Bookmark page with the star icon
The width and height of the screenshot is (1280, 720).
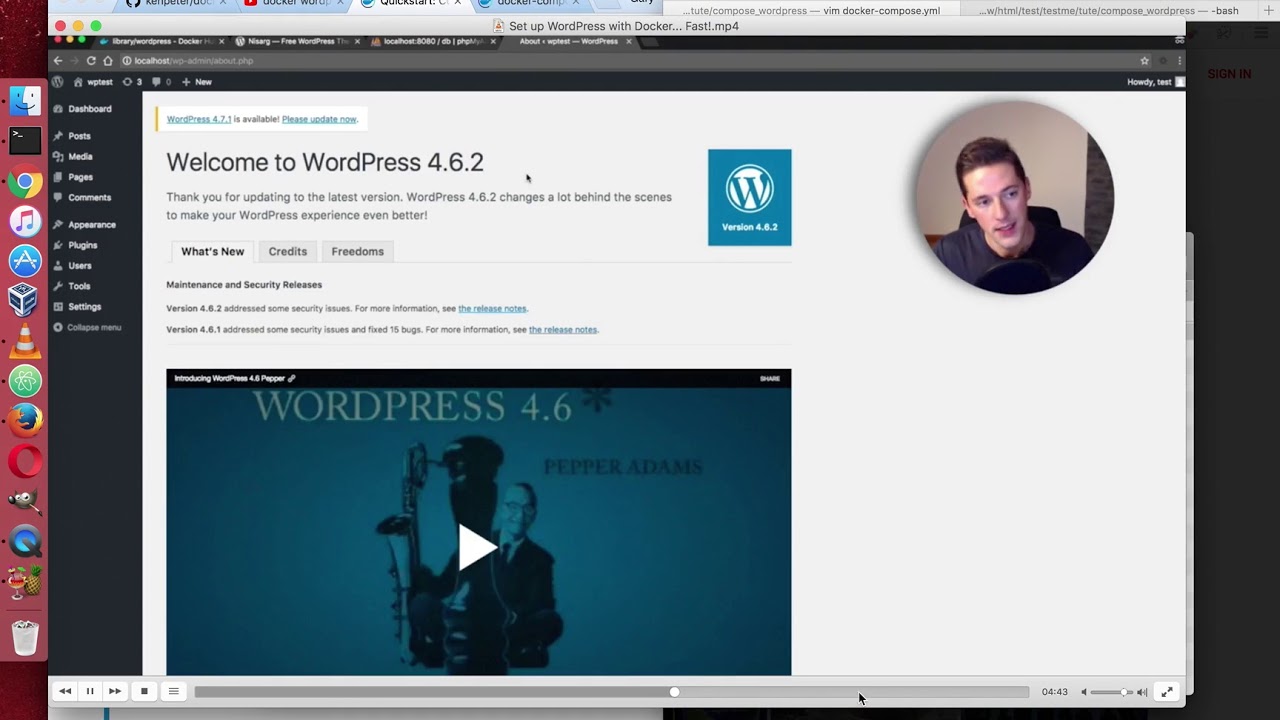[x=1145, y=61]
